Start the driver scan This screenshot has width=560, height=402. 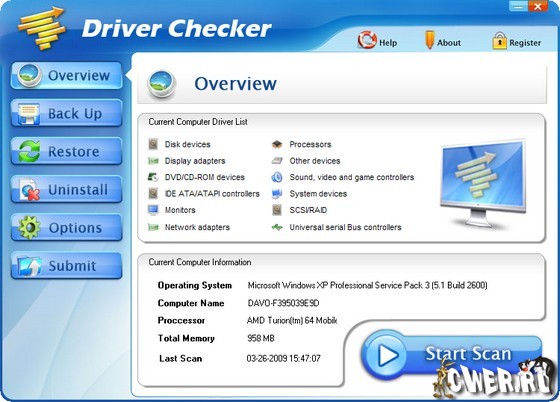coord(451,355)
